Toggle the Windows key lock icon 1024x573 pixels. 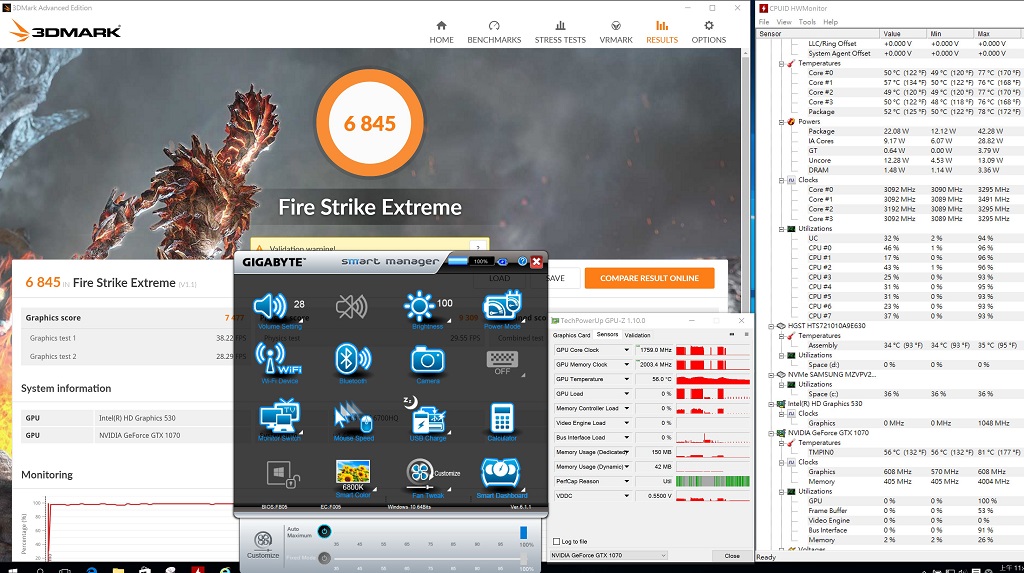pyautogui.click(x=283, y=474)
